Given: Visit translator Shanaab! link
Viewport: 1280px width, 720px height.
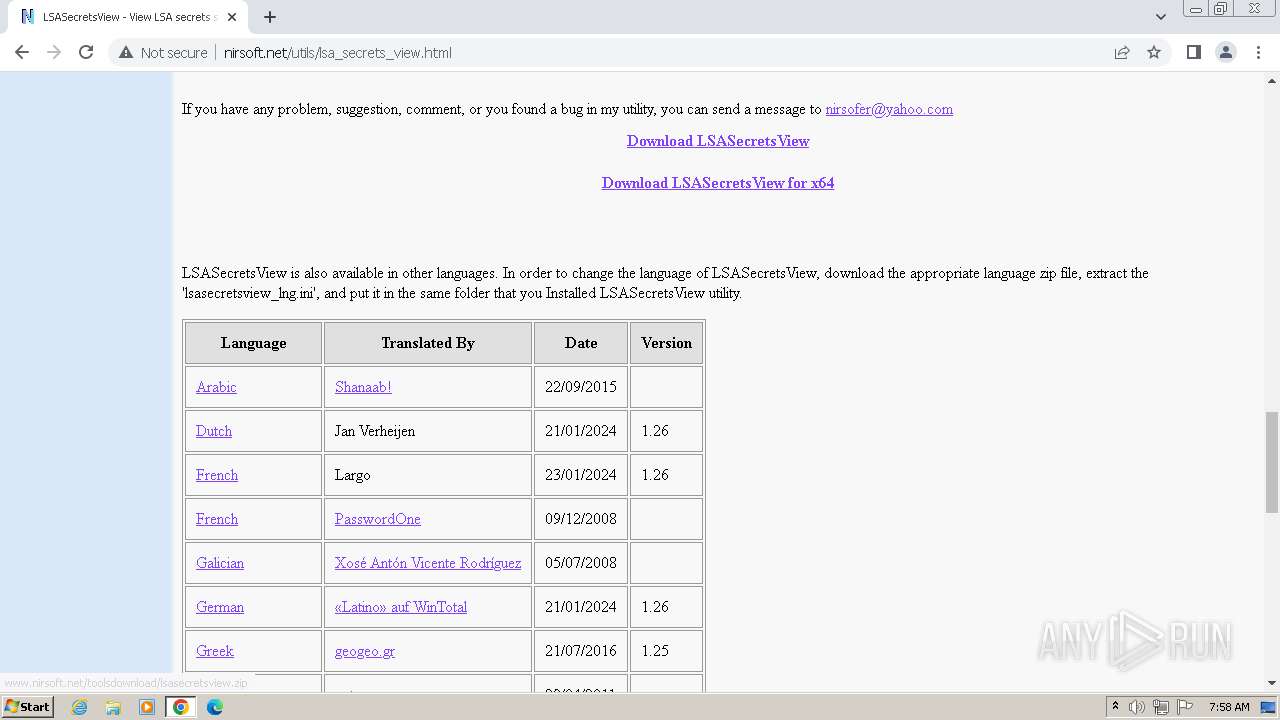Looking at the screenshot, I should click(x=363, y=387).
